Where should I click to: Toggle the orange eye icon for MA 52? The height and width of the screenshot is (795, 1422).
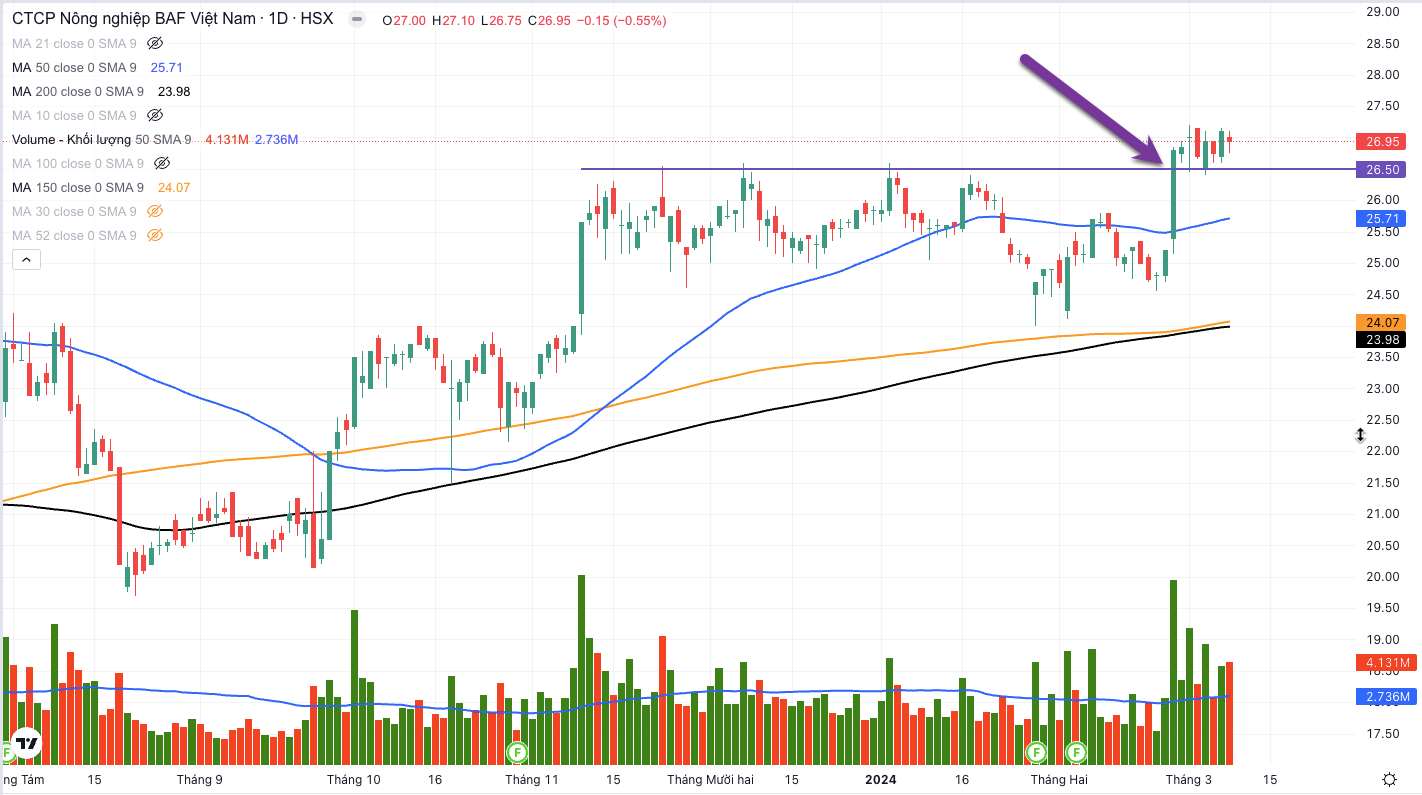pyautogui.click(x=154, y=235)
